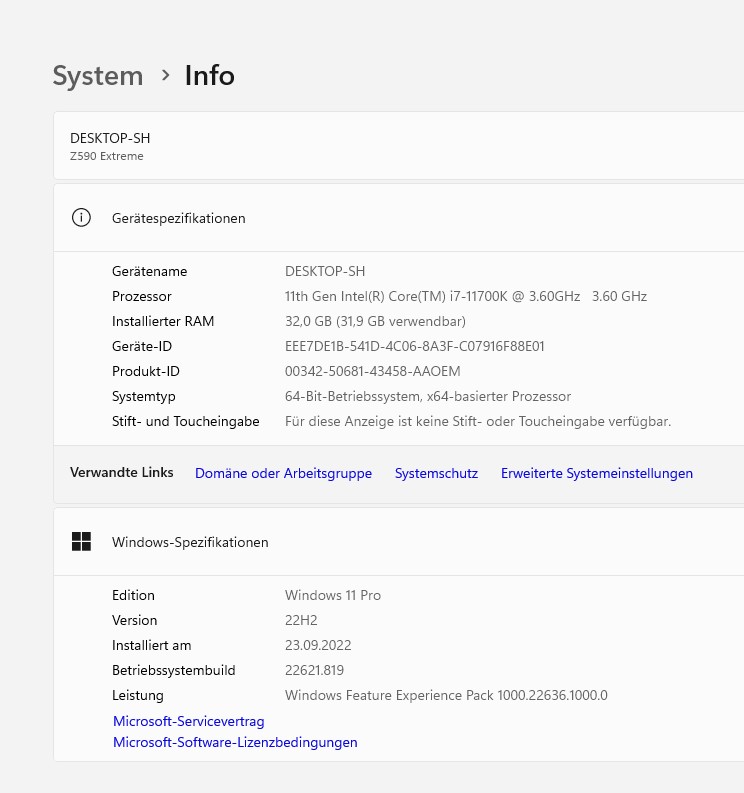Click the Geräte-ID value text
The image size is (744, 793).
tap(414, 346)
